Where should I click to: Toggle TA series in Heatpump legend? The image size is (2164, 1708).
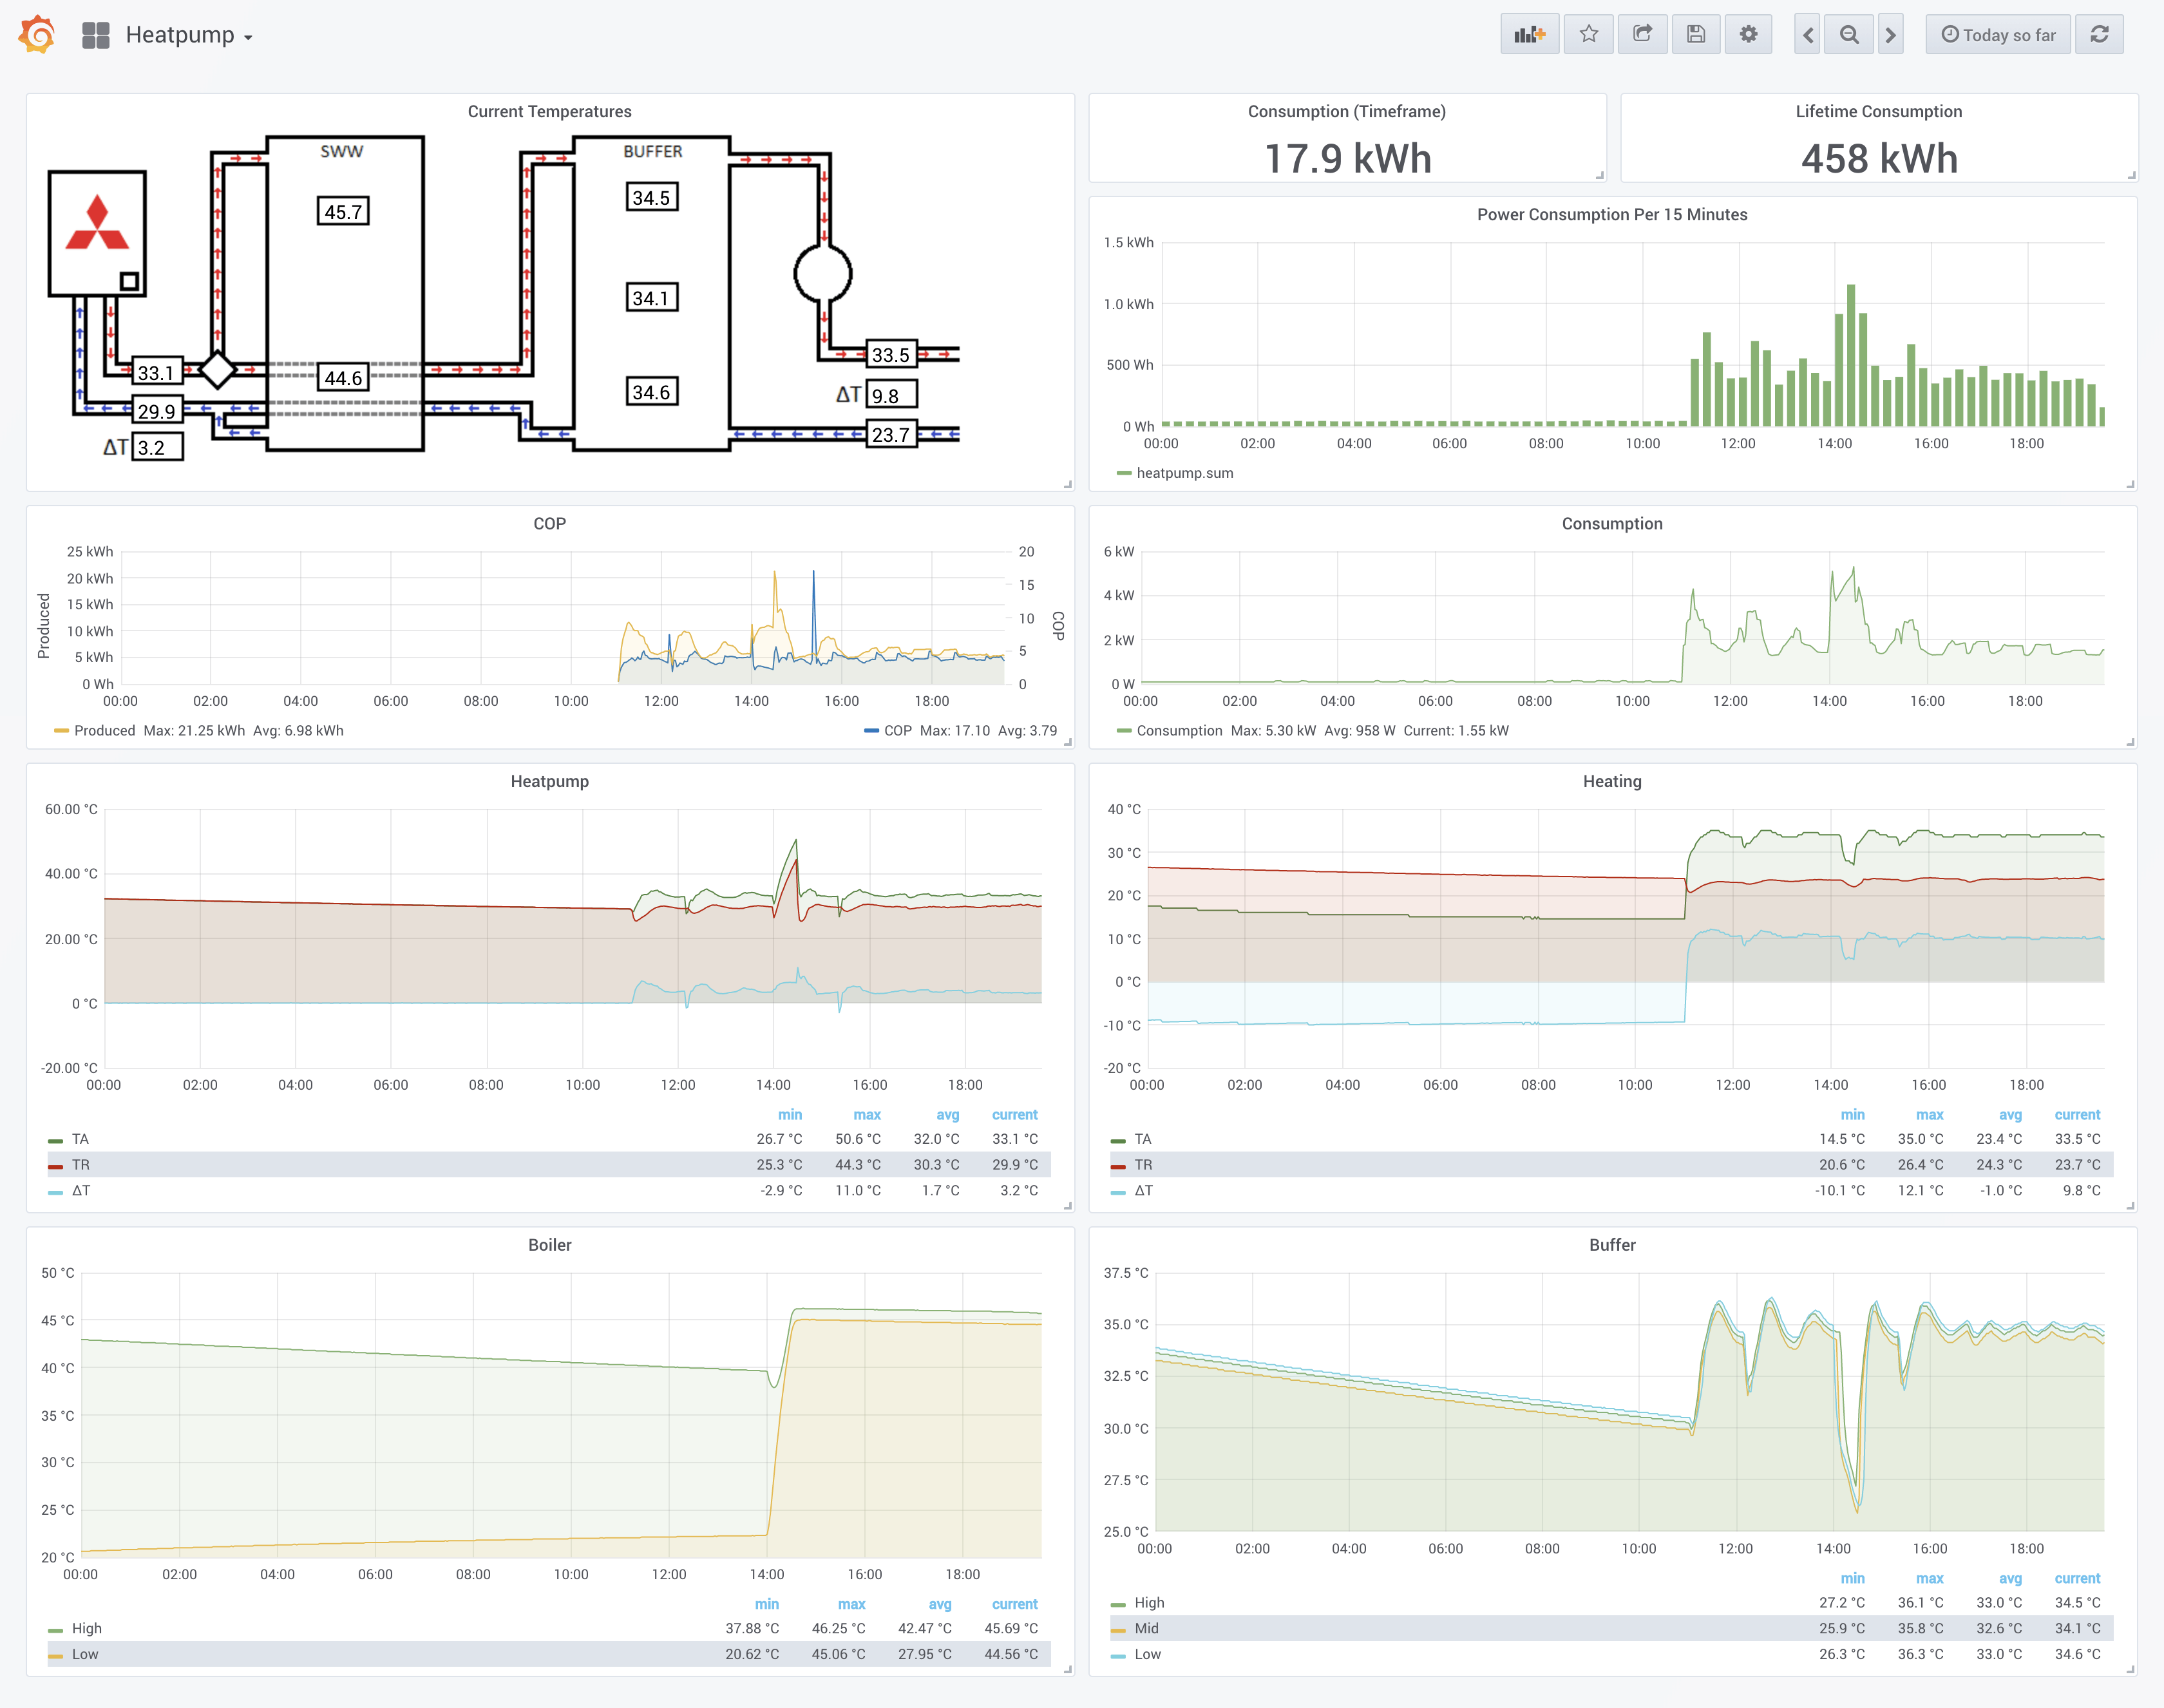coord(80,1139)
